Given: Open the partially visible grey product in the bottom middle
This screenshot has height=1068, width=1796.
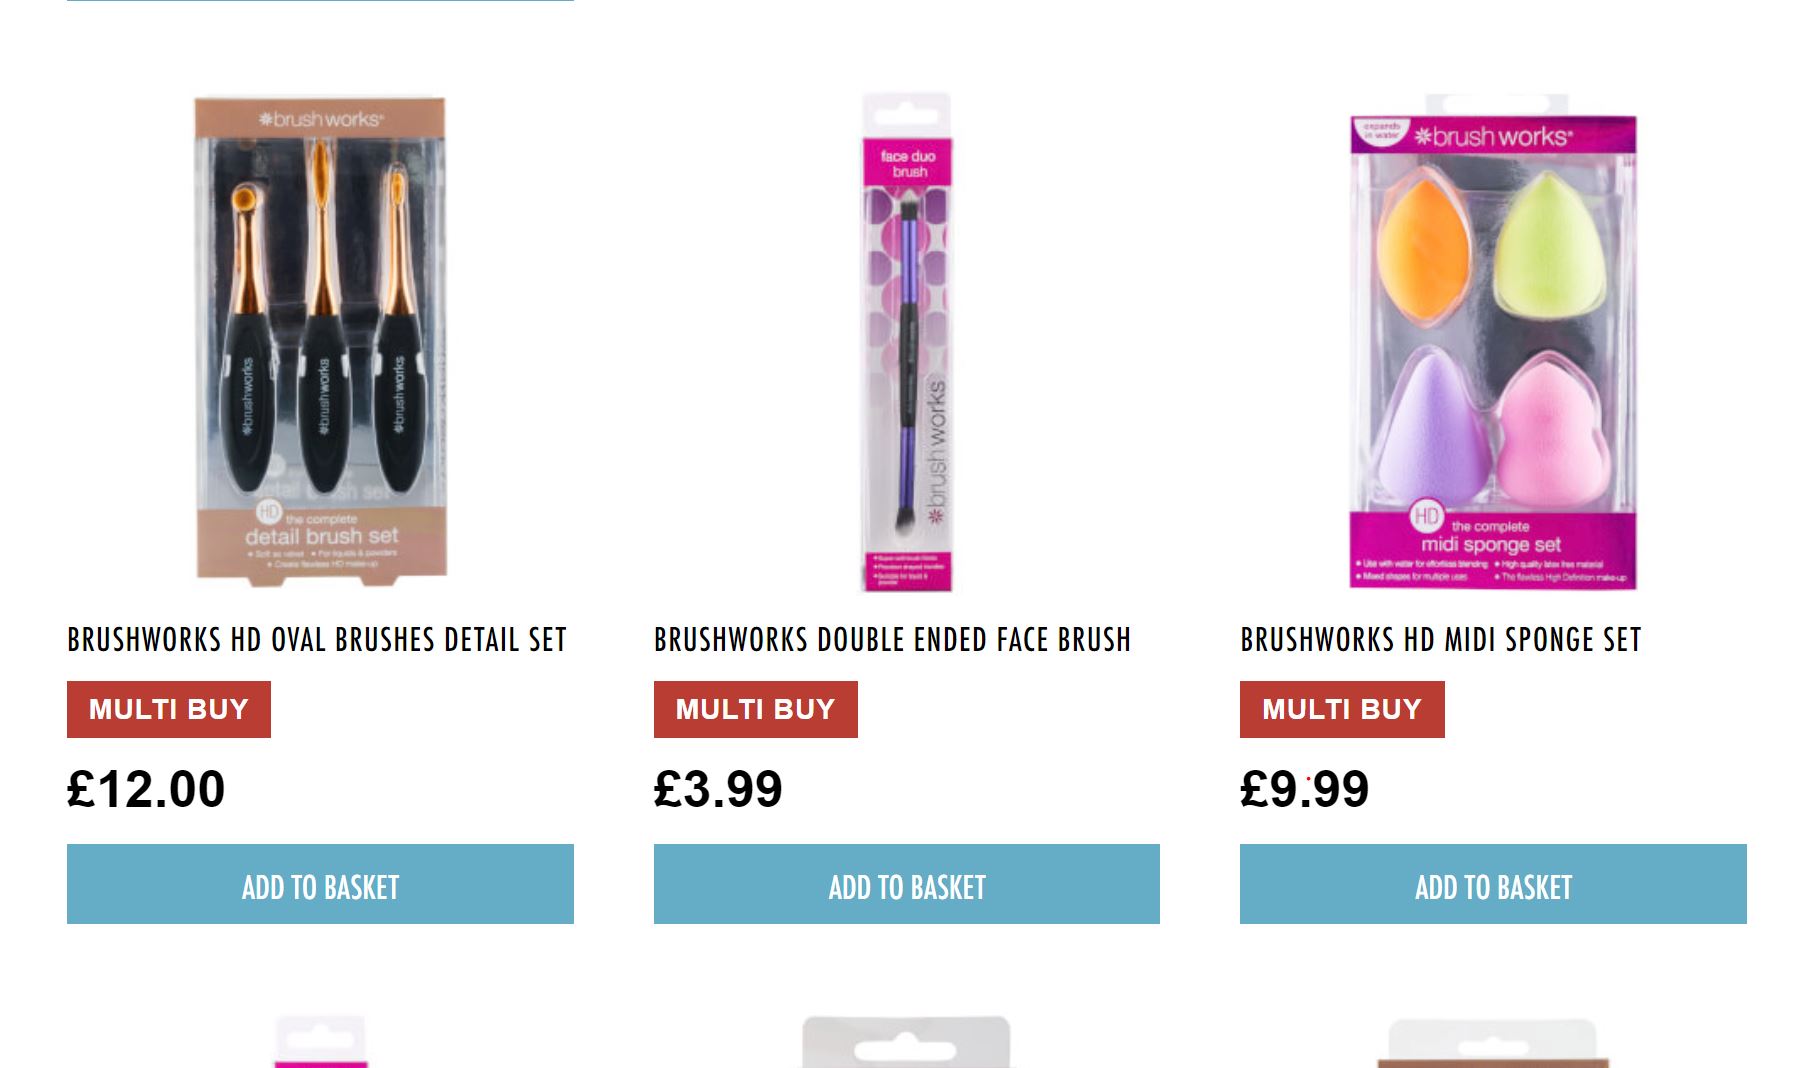Looking at the screenshot, I should pyautogui.click(x=907, y=1042).
